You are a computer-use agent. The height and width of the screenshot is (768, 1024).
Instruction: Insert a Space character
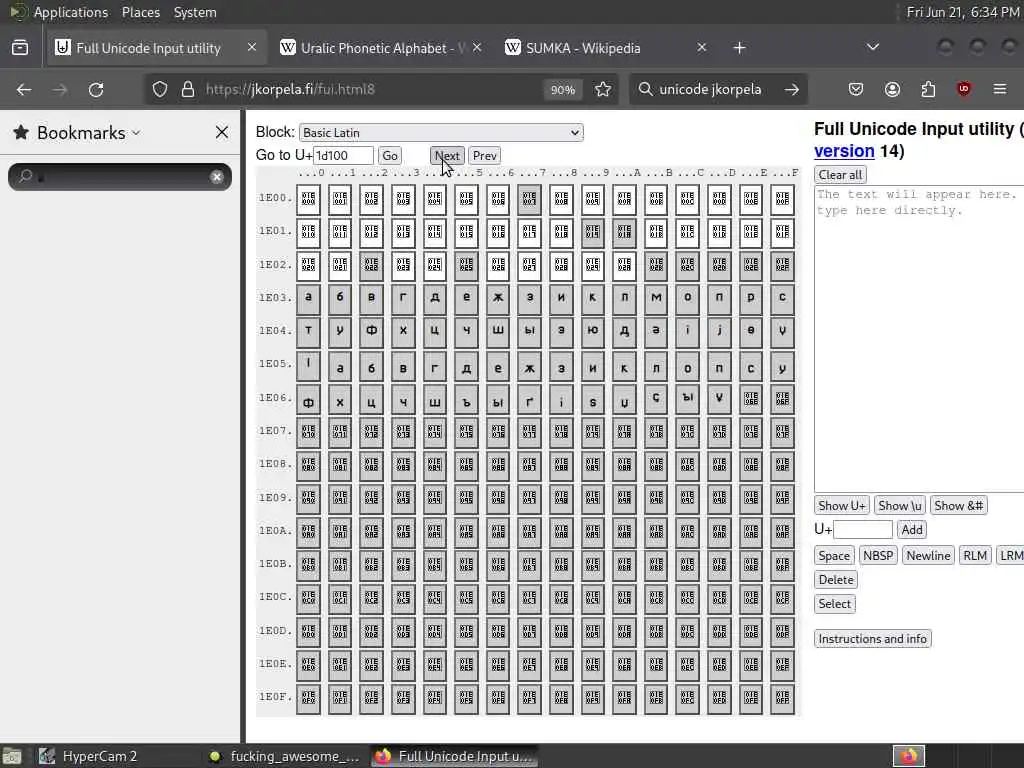834,556
